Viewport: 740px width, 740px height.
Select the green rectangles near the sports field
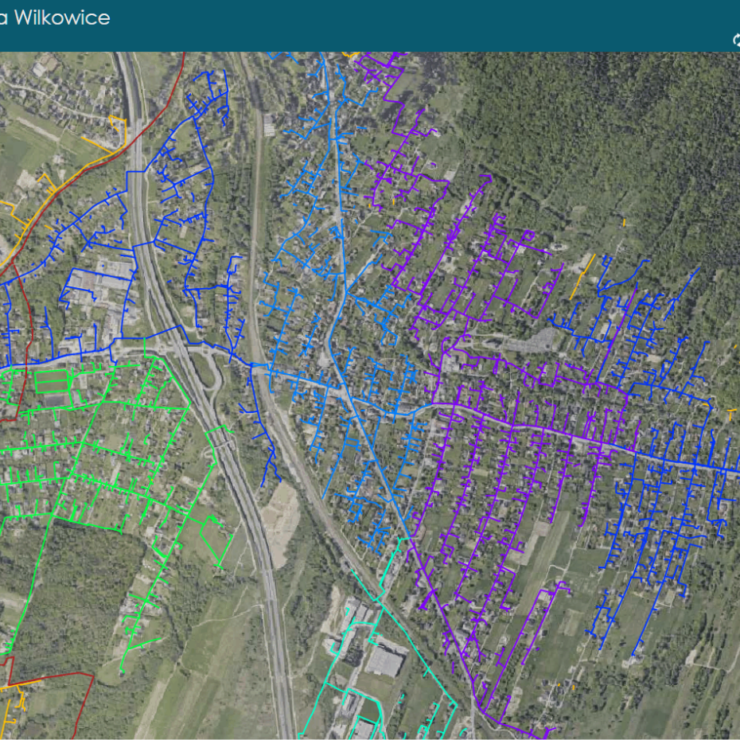[x=50, y=382]
